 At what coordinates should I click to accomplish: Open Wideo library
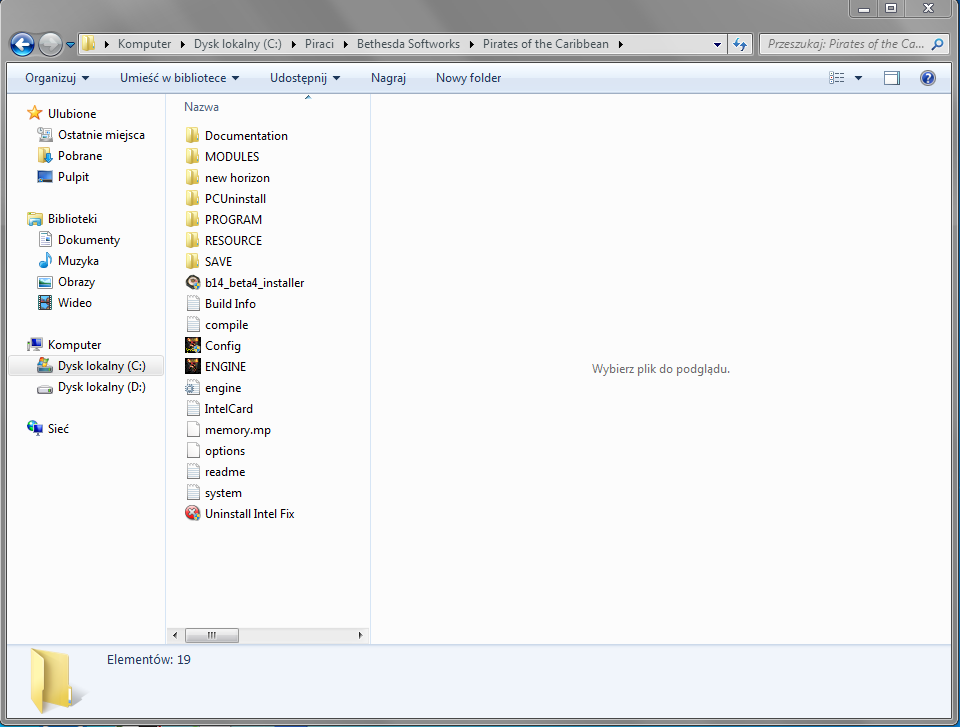(65, 303)
